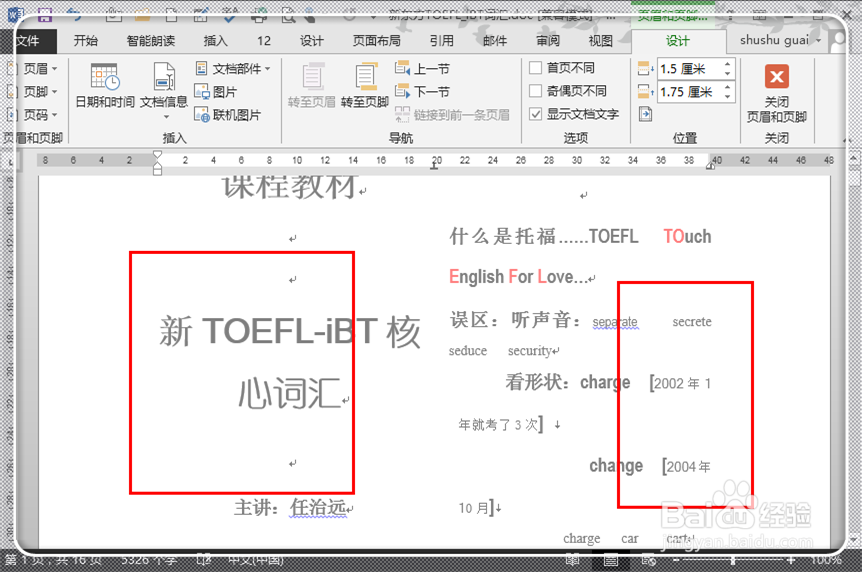Screen dimensions: 862x572
Task: Increase footer distance 1.75 厘米 up arrow
Action: [727, 87]
